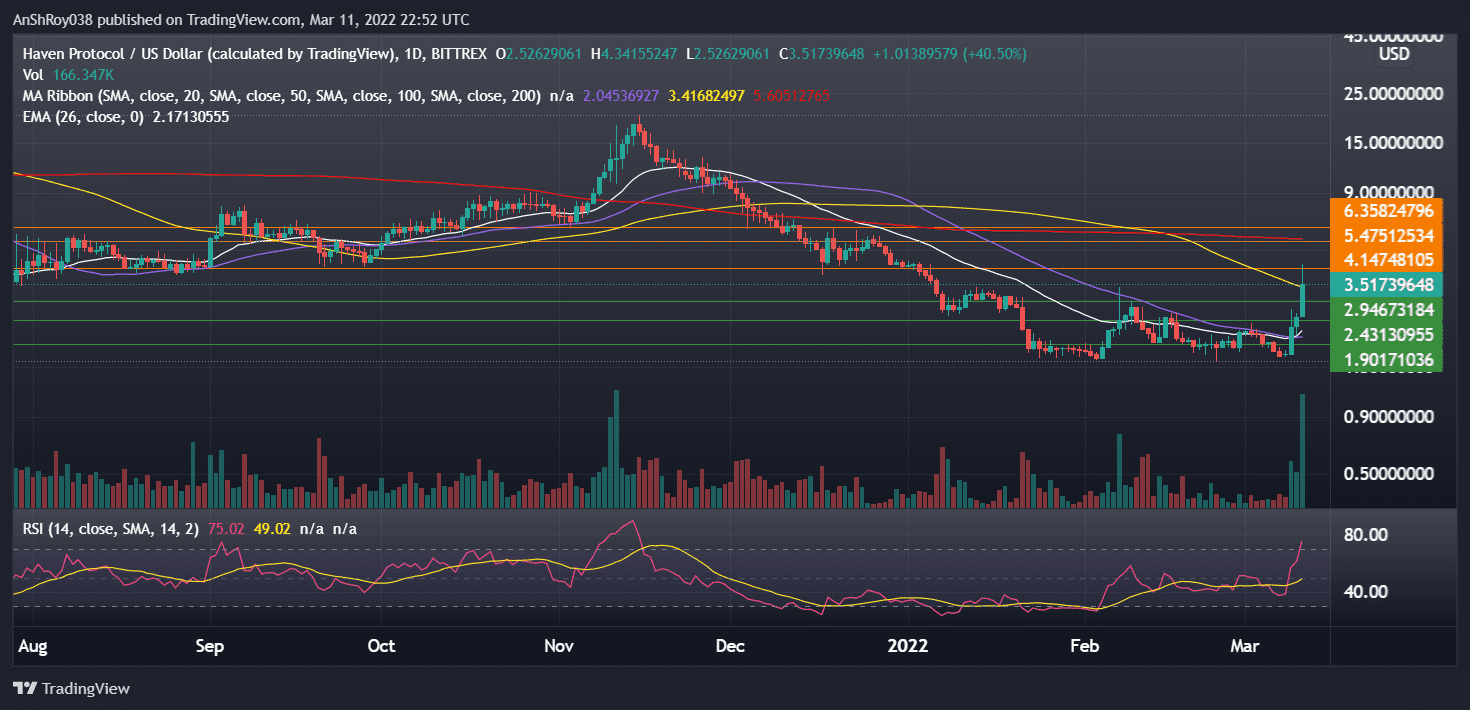Select the Vol indicator legend entry
This screenshot has width=1470, height=710.
32,74
